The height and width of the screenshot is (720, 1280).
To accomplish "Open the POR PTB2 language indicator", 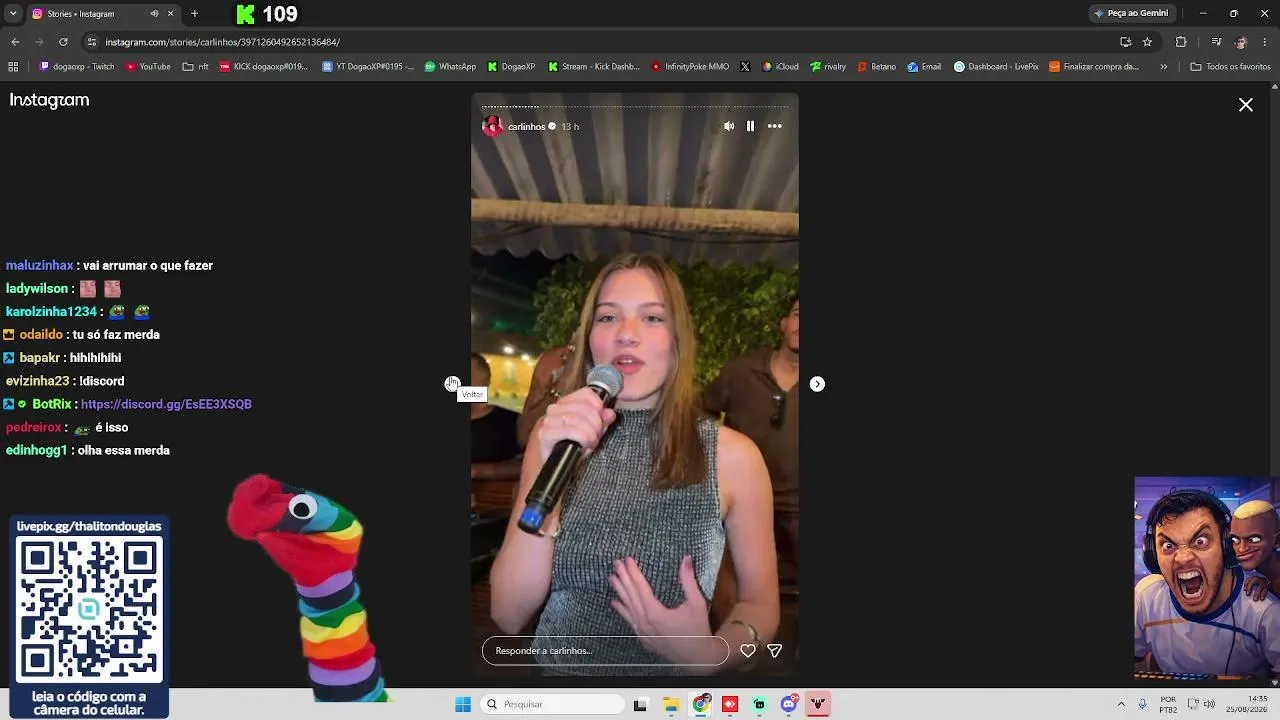I will (1168, 704).
